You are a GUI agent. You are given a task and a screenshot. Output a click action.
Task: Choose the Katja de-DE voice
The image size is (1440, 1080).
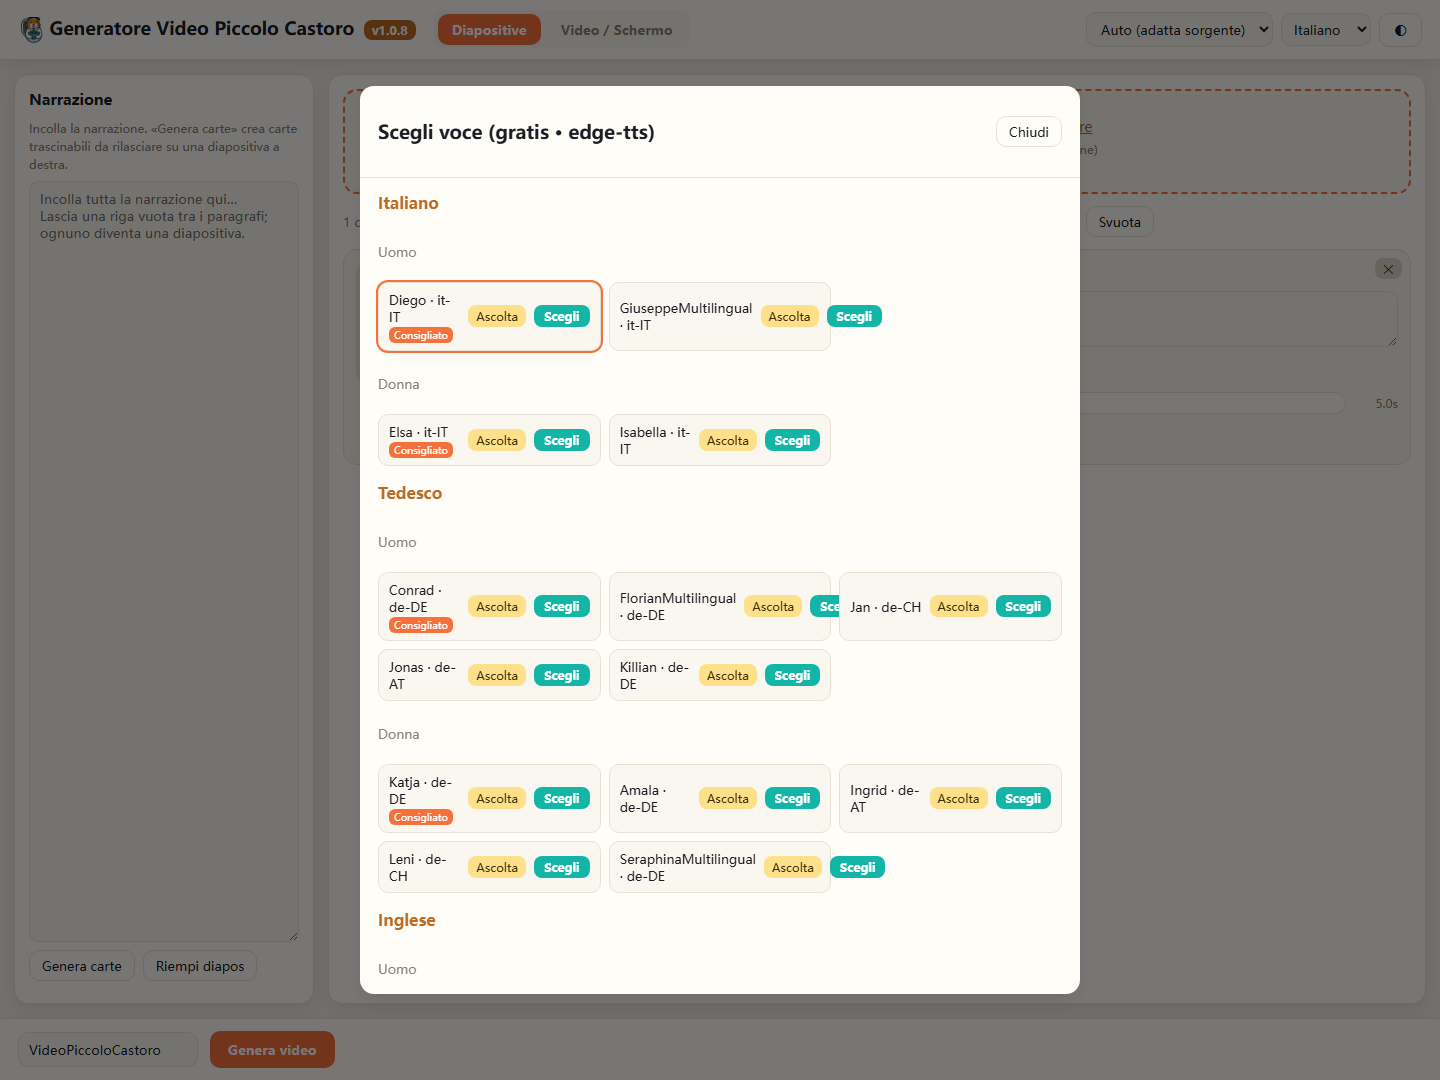[x=562, y=799]
